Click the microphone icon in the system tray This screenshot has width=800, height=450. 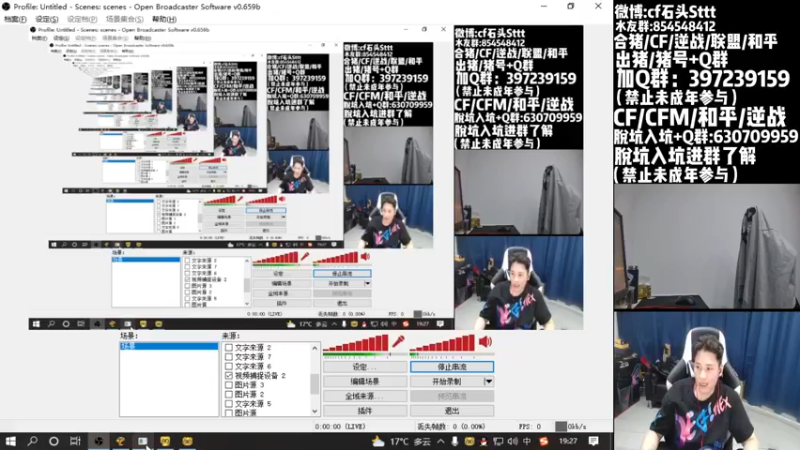(455, 441)
